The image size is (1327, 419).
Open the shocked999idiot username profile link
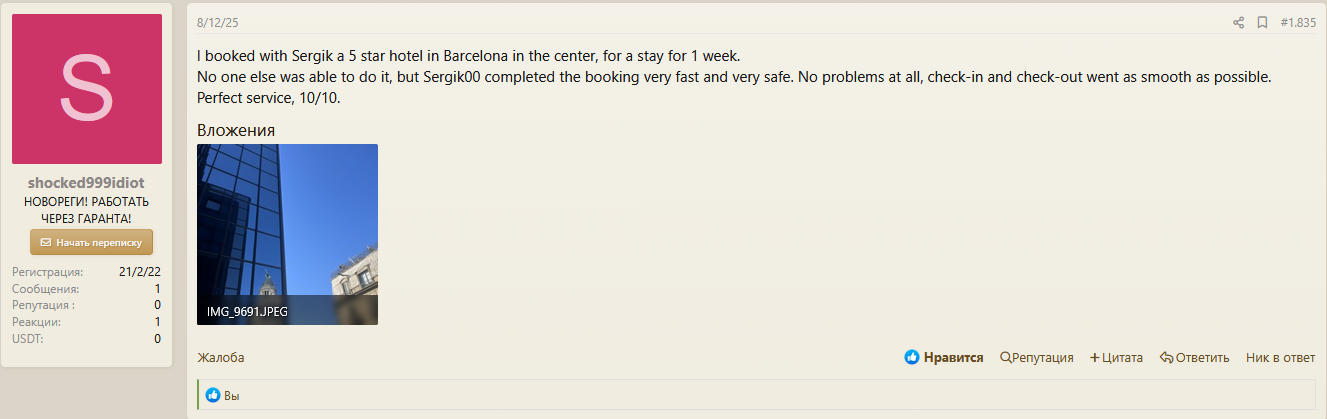(x=86, y=183)
